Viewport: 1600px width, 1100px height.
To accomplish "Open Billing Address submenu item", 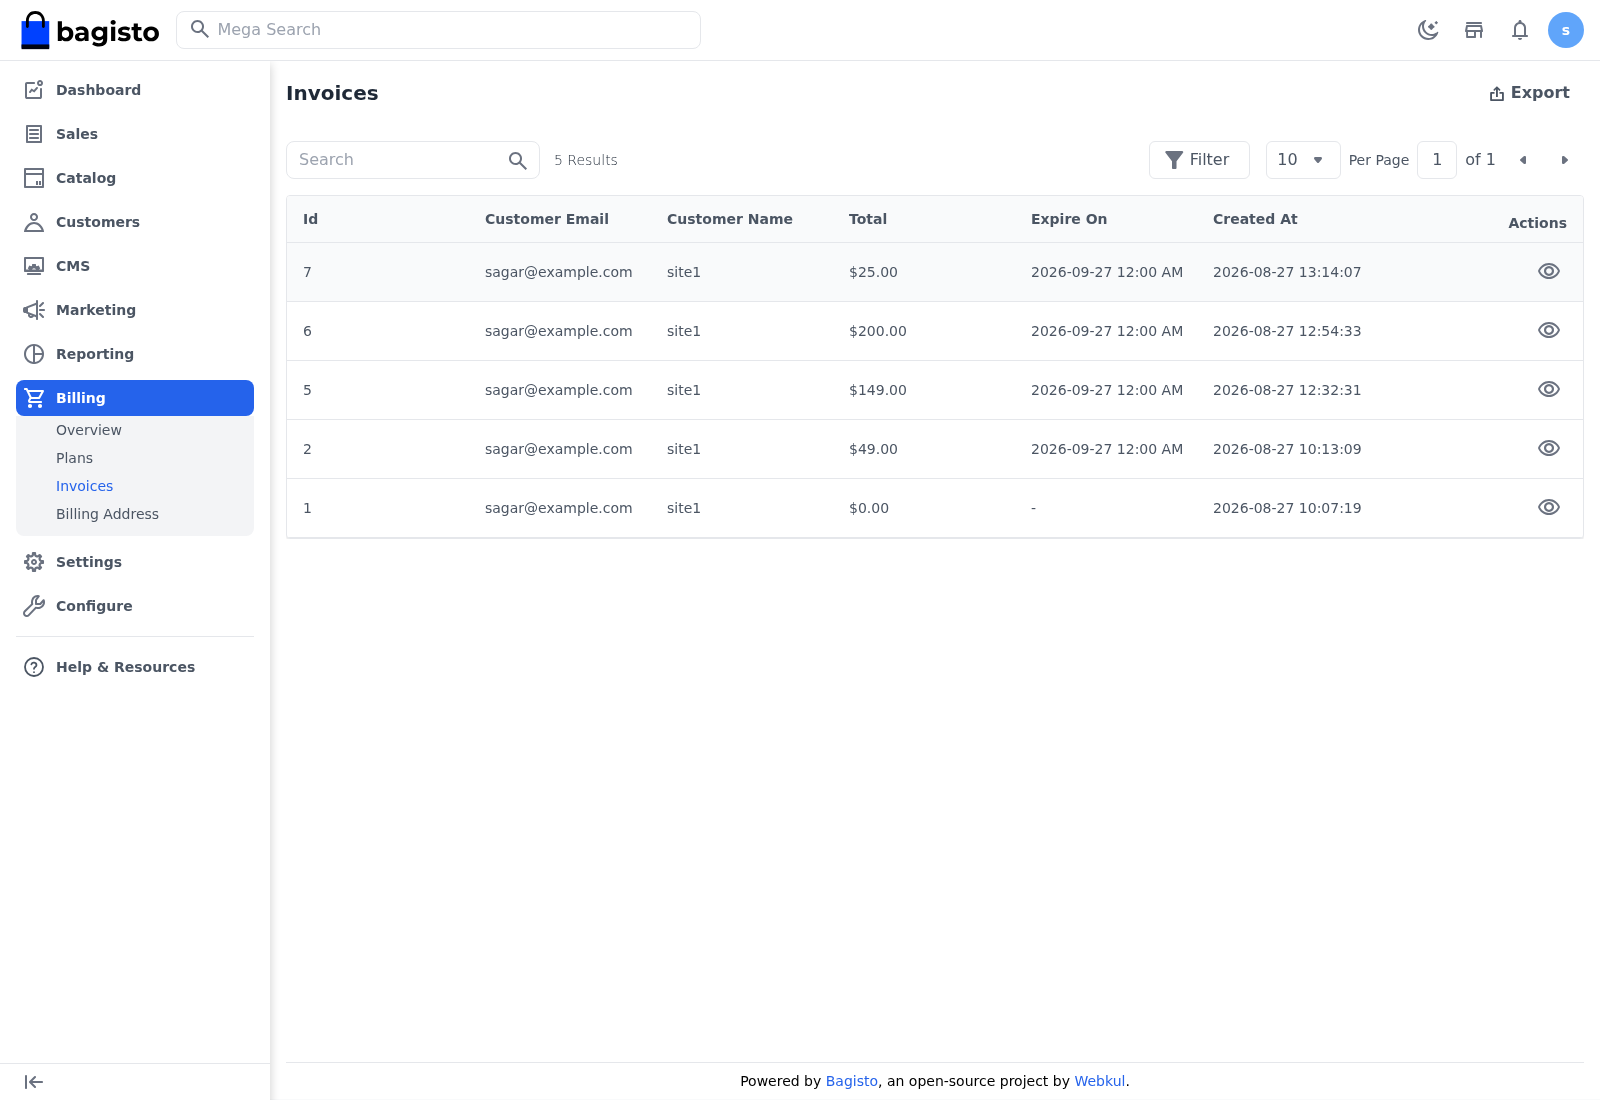I will [x=107, y=514].
